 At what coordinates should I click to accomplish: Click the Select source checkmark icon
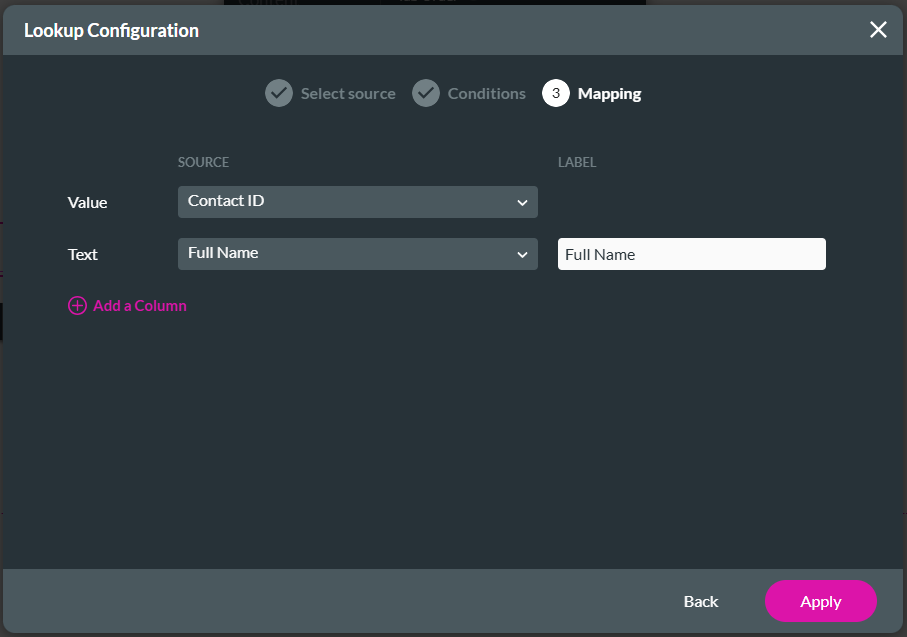tap(279, 93)
